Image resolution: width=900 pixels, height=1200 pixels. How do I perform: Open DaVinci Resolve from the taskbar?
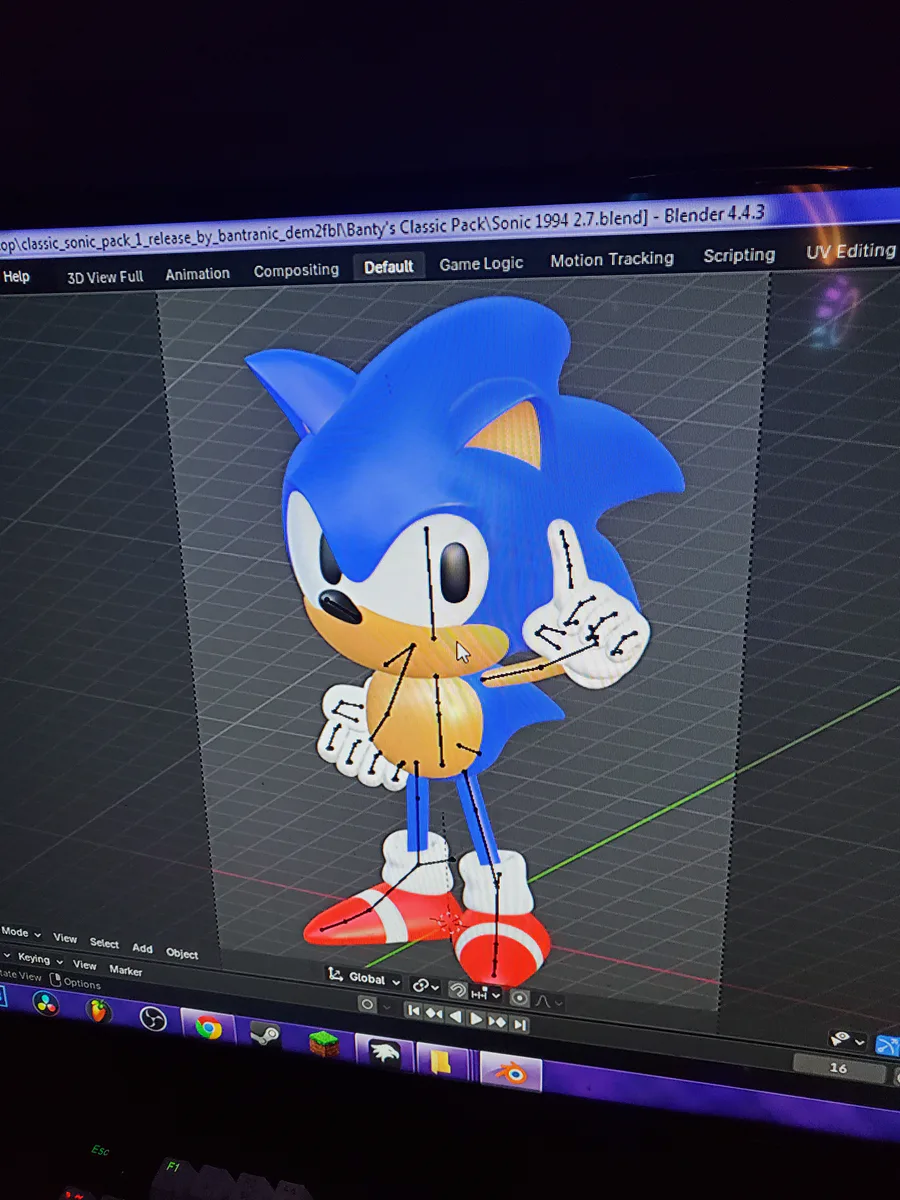click(x=44, y=1003)
